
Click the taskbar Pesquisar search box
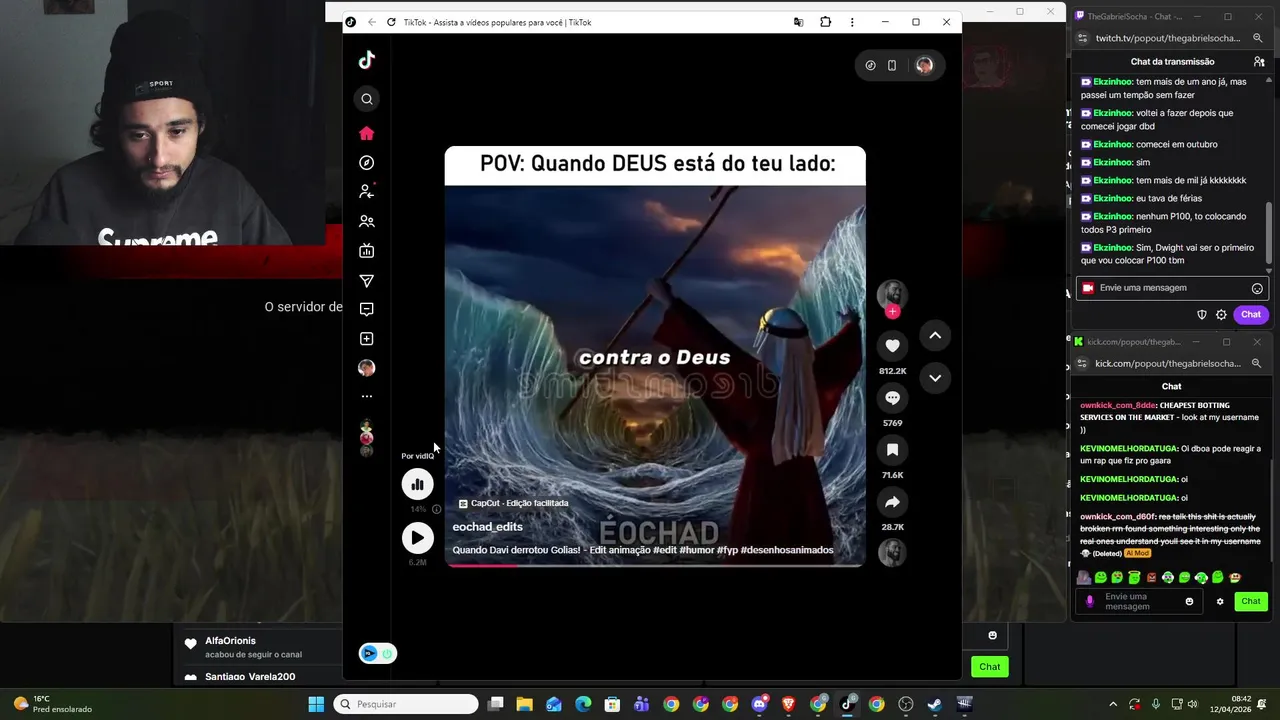406,704
